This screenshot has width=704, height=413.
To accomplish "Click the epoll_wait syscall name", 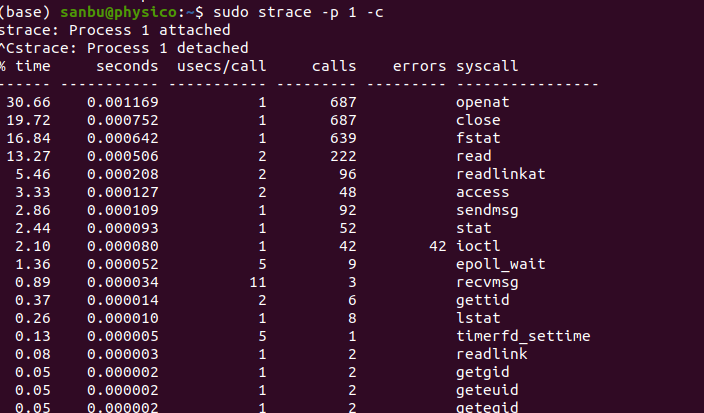I will pos(501,264).
